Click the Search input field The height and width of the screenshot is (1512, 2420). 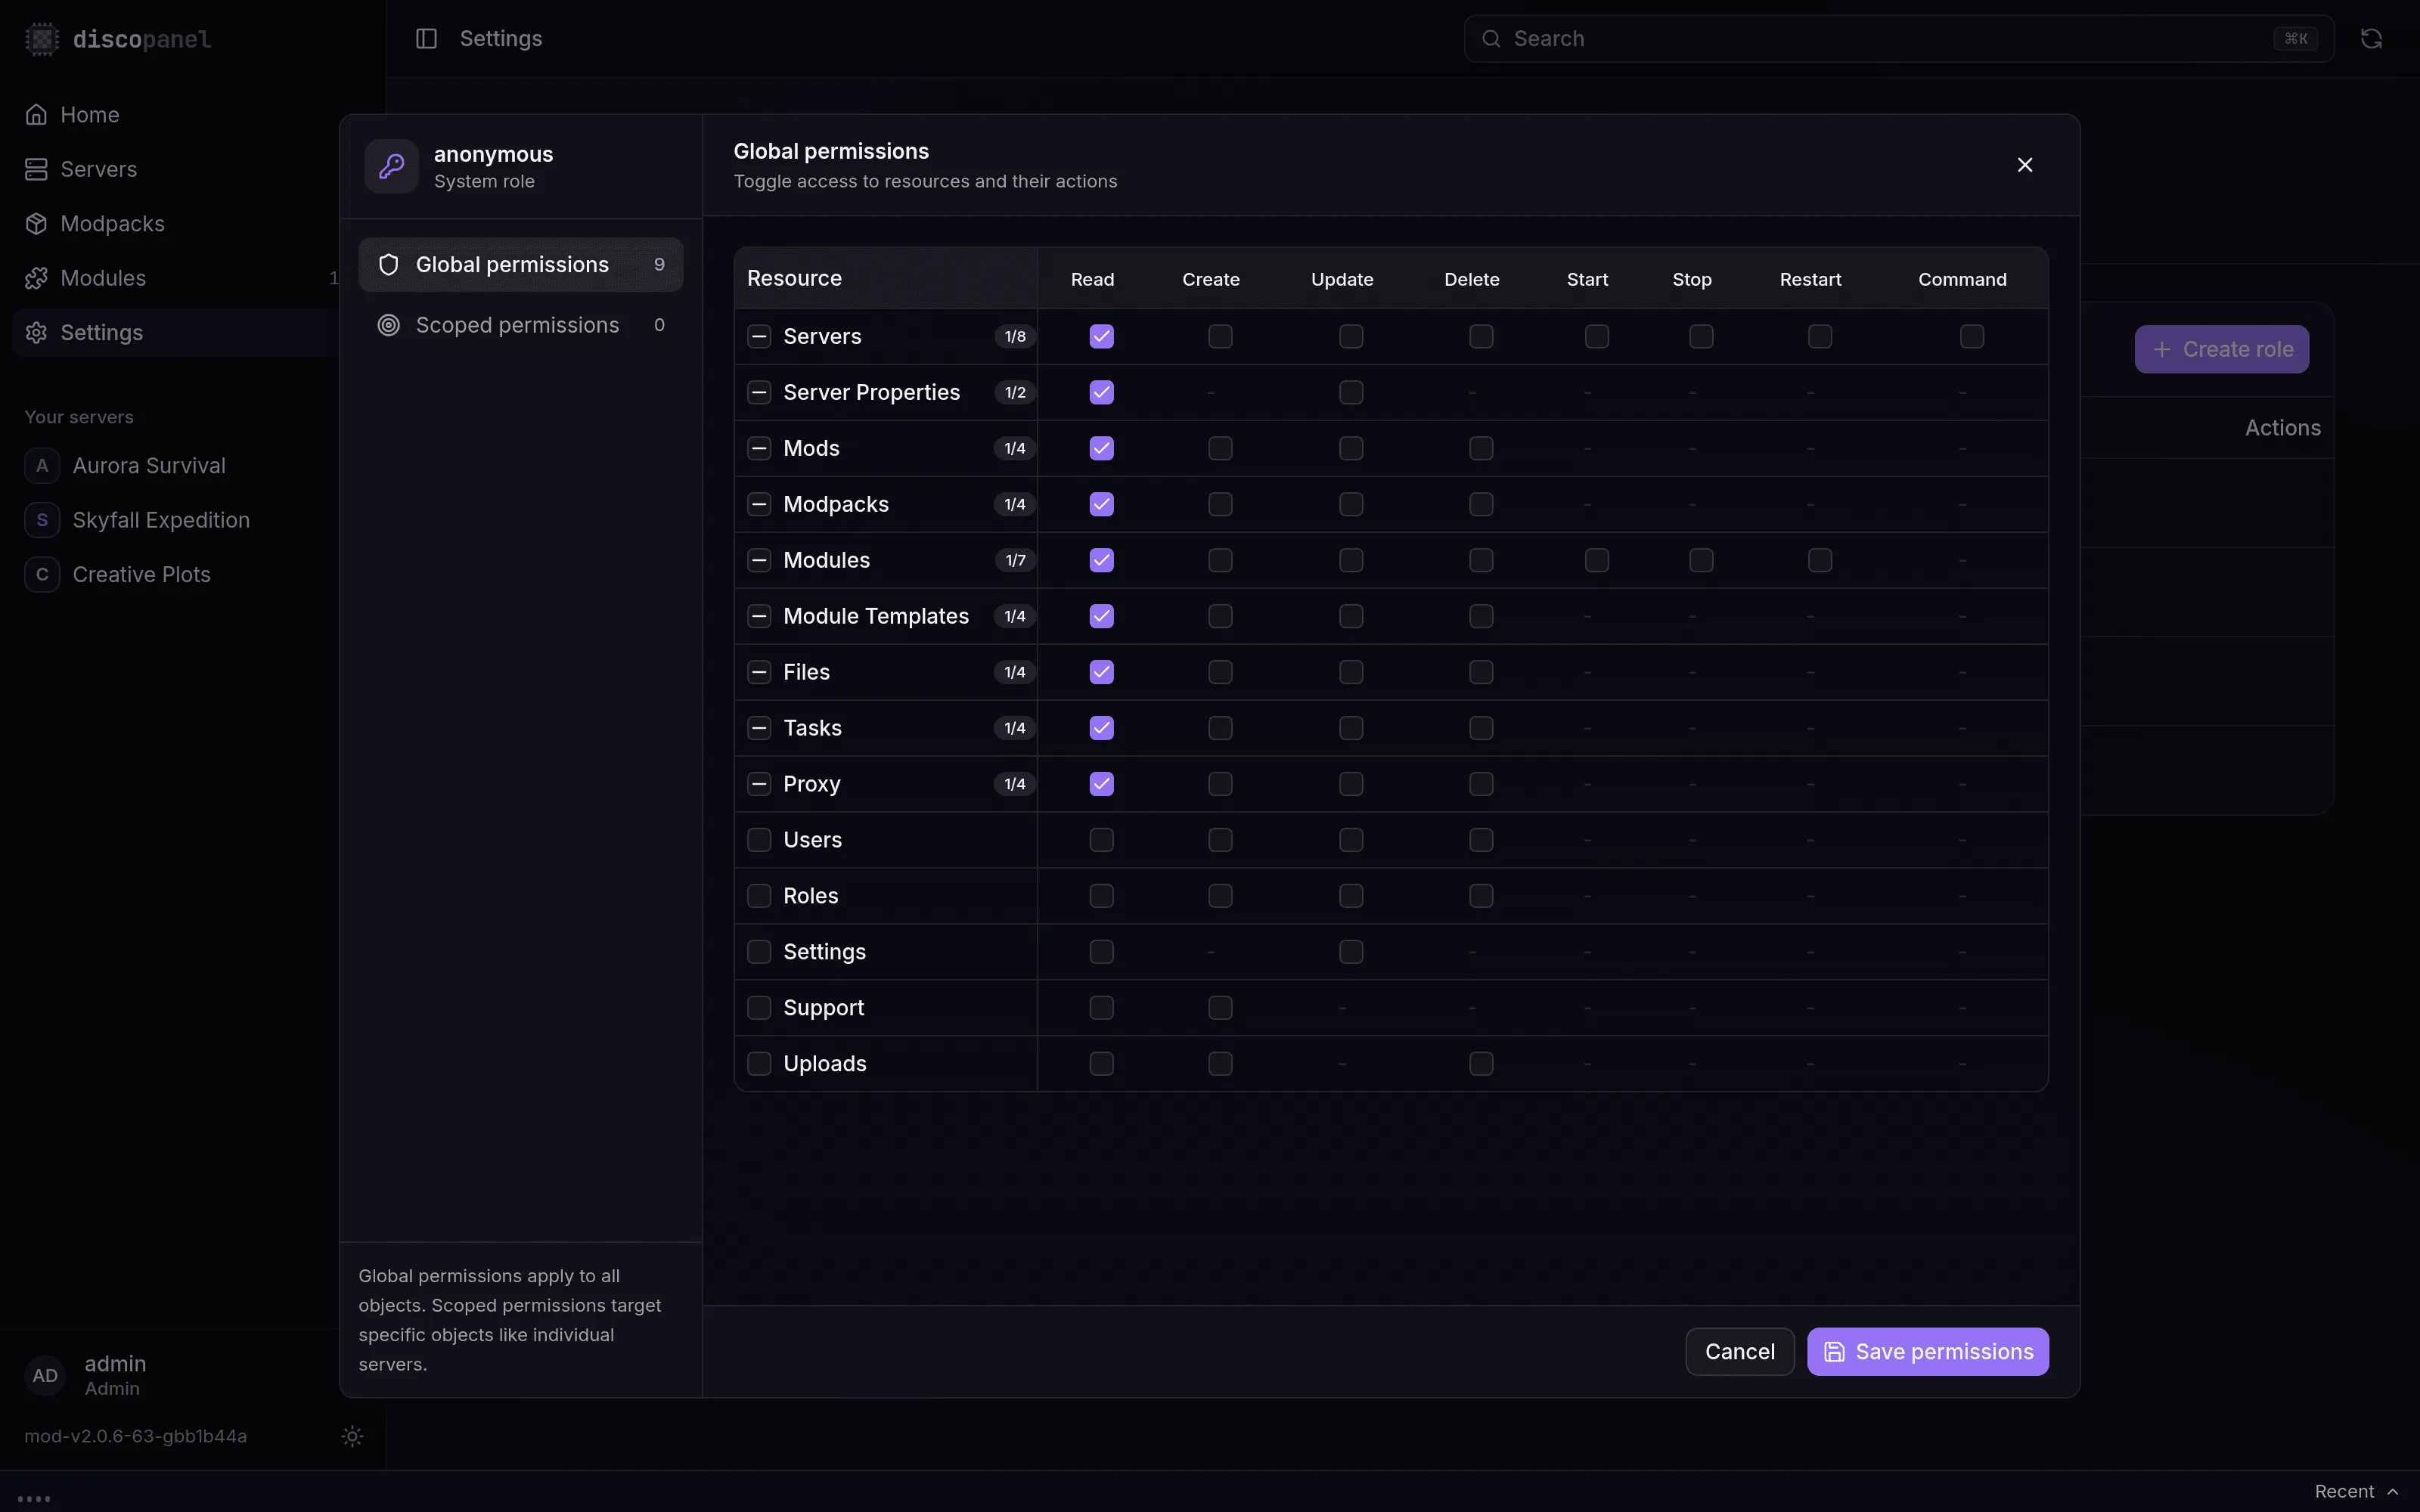[1899, 39]
